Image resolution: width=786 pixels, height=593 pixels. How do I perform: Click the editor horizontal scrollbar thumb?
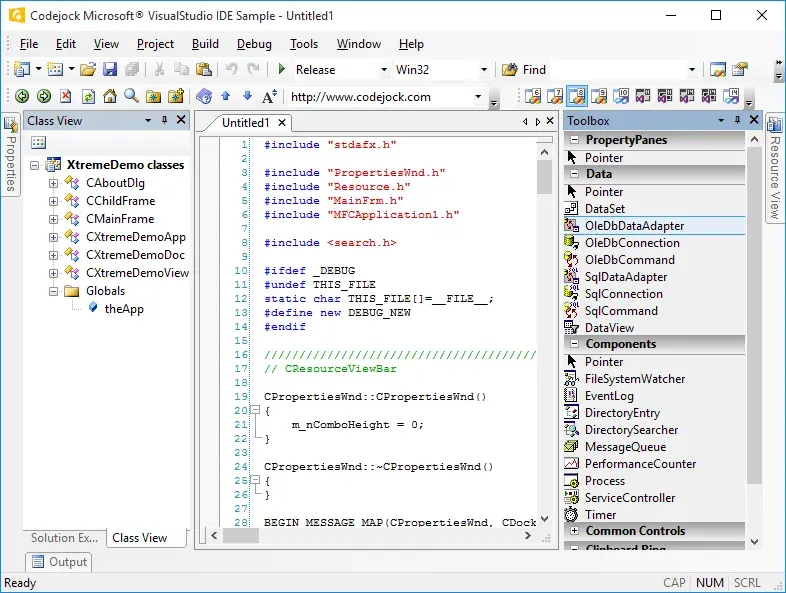pyautogui.click(x=241, y=536)
